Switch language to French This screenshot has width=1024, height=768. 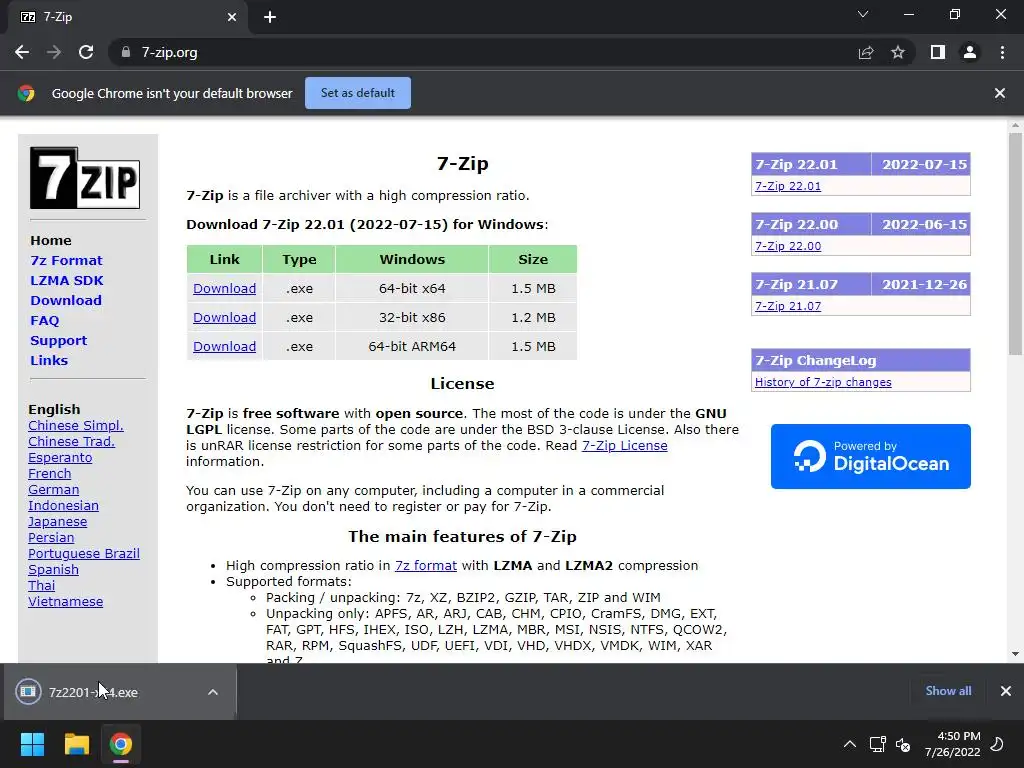coord(50,473)
